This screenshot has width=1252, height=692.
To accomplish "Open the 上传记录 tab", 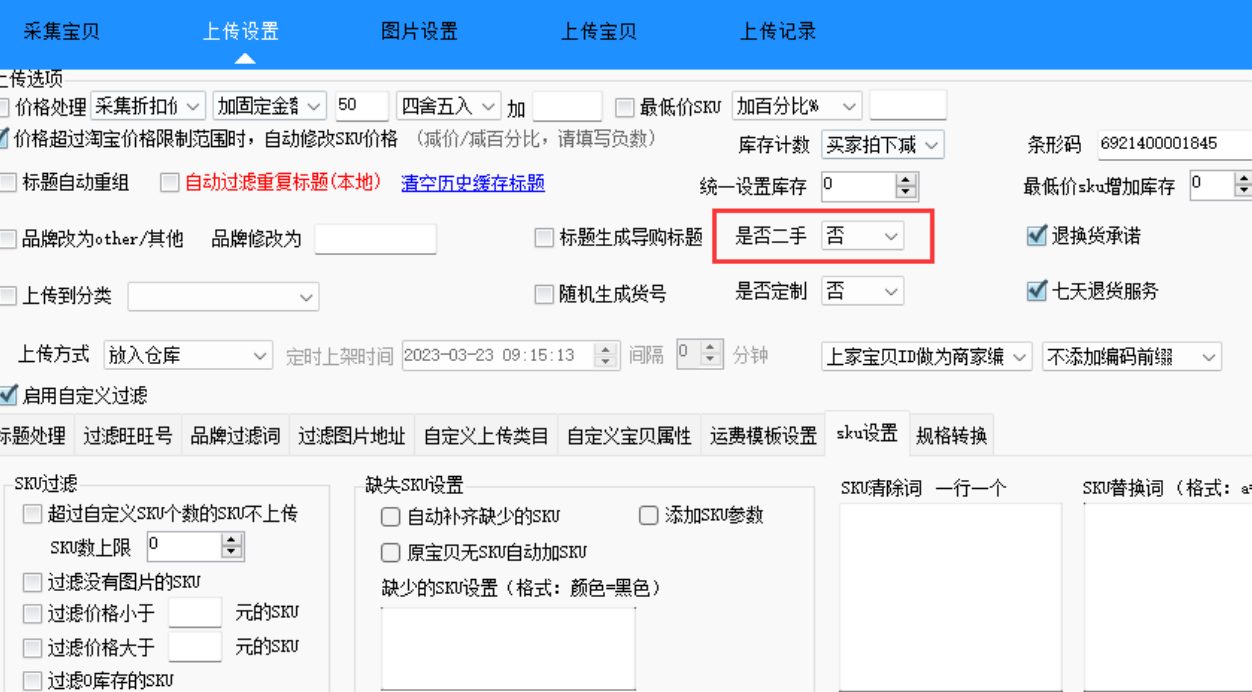I will pos(778,31).
